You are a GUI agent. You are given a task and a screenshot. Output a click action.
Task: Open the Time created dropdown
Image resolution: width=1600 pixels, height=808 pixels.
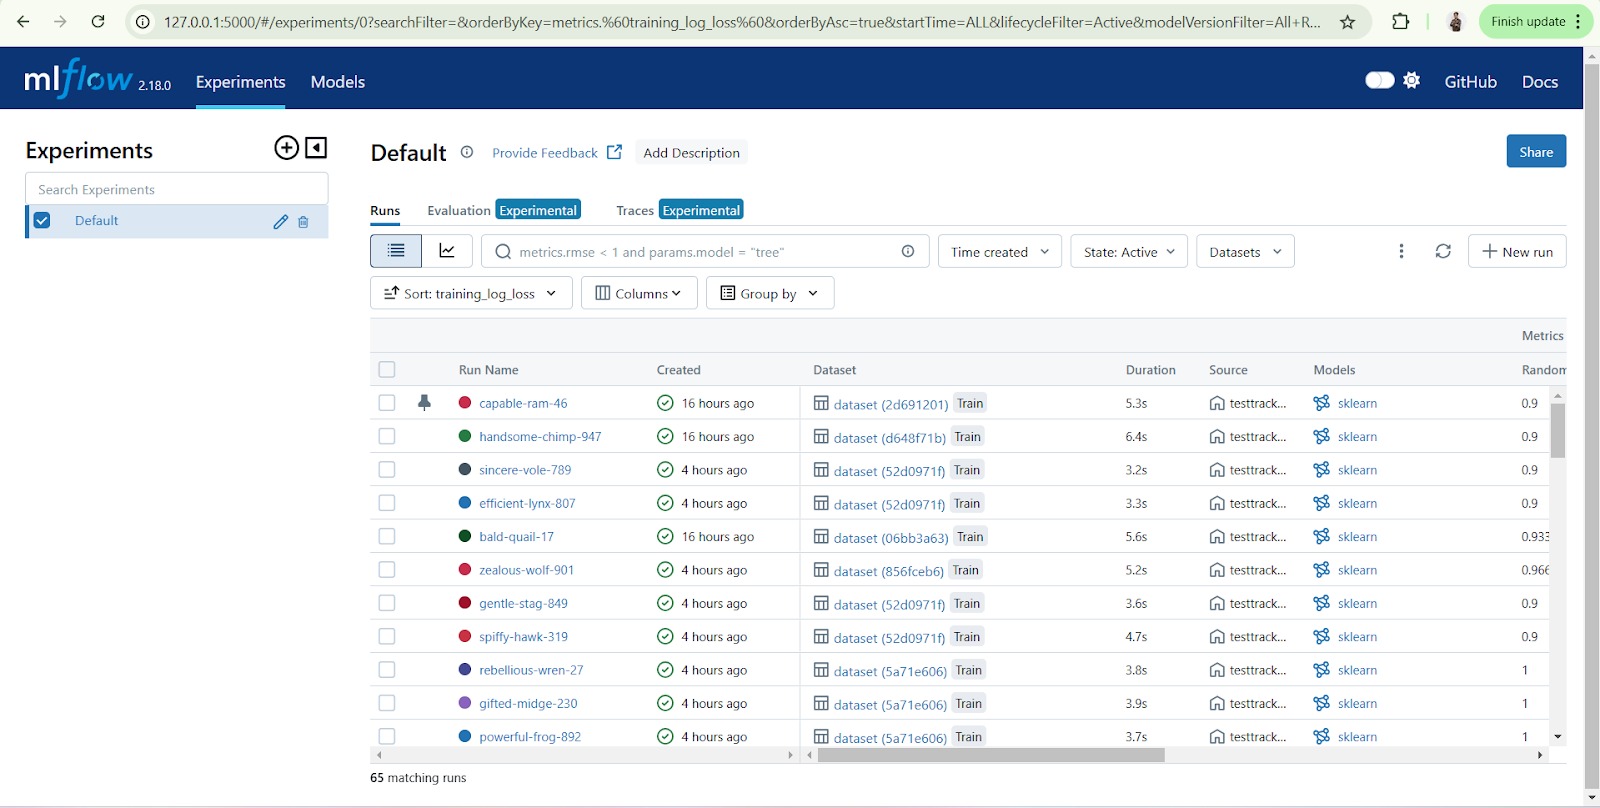[x=999, y=252]
